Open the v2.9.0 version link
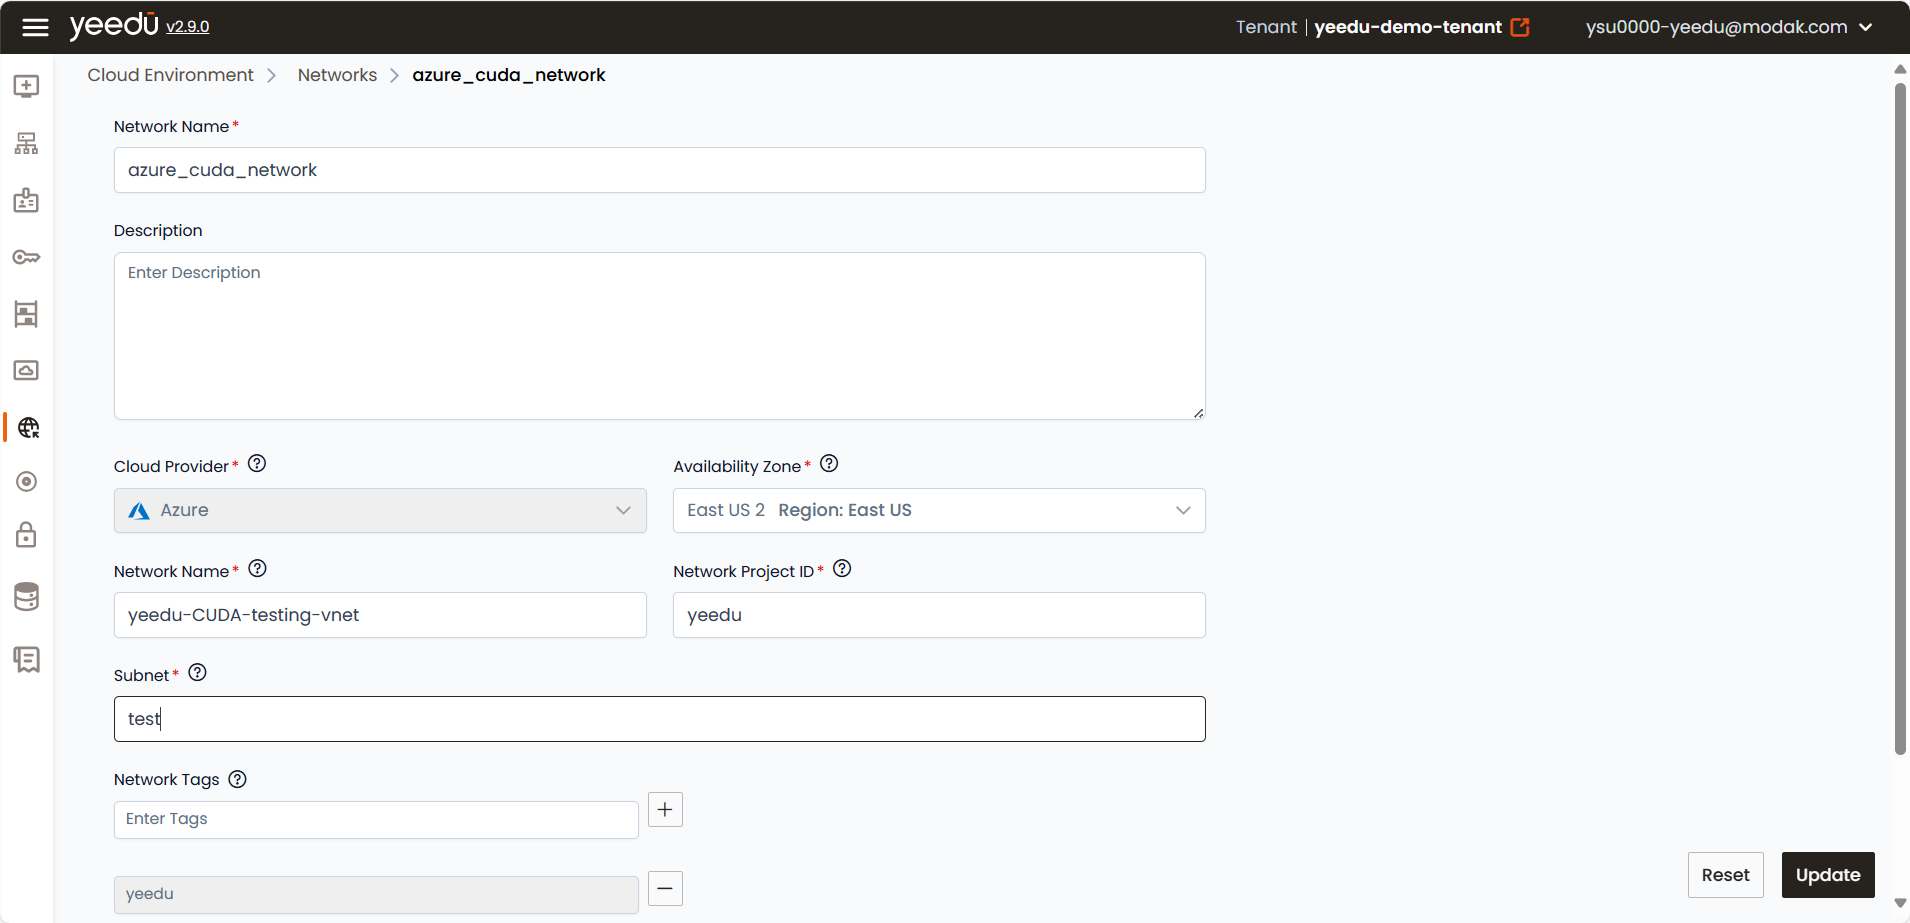The height and width of the screenshot is (923, 1910). (x=188, y=27)
